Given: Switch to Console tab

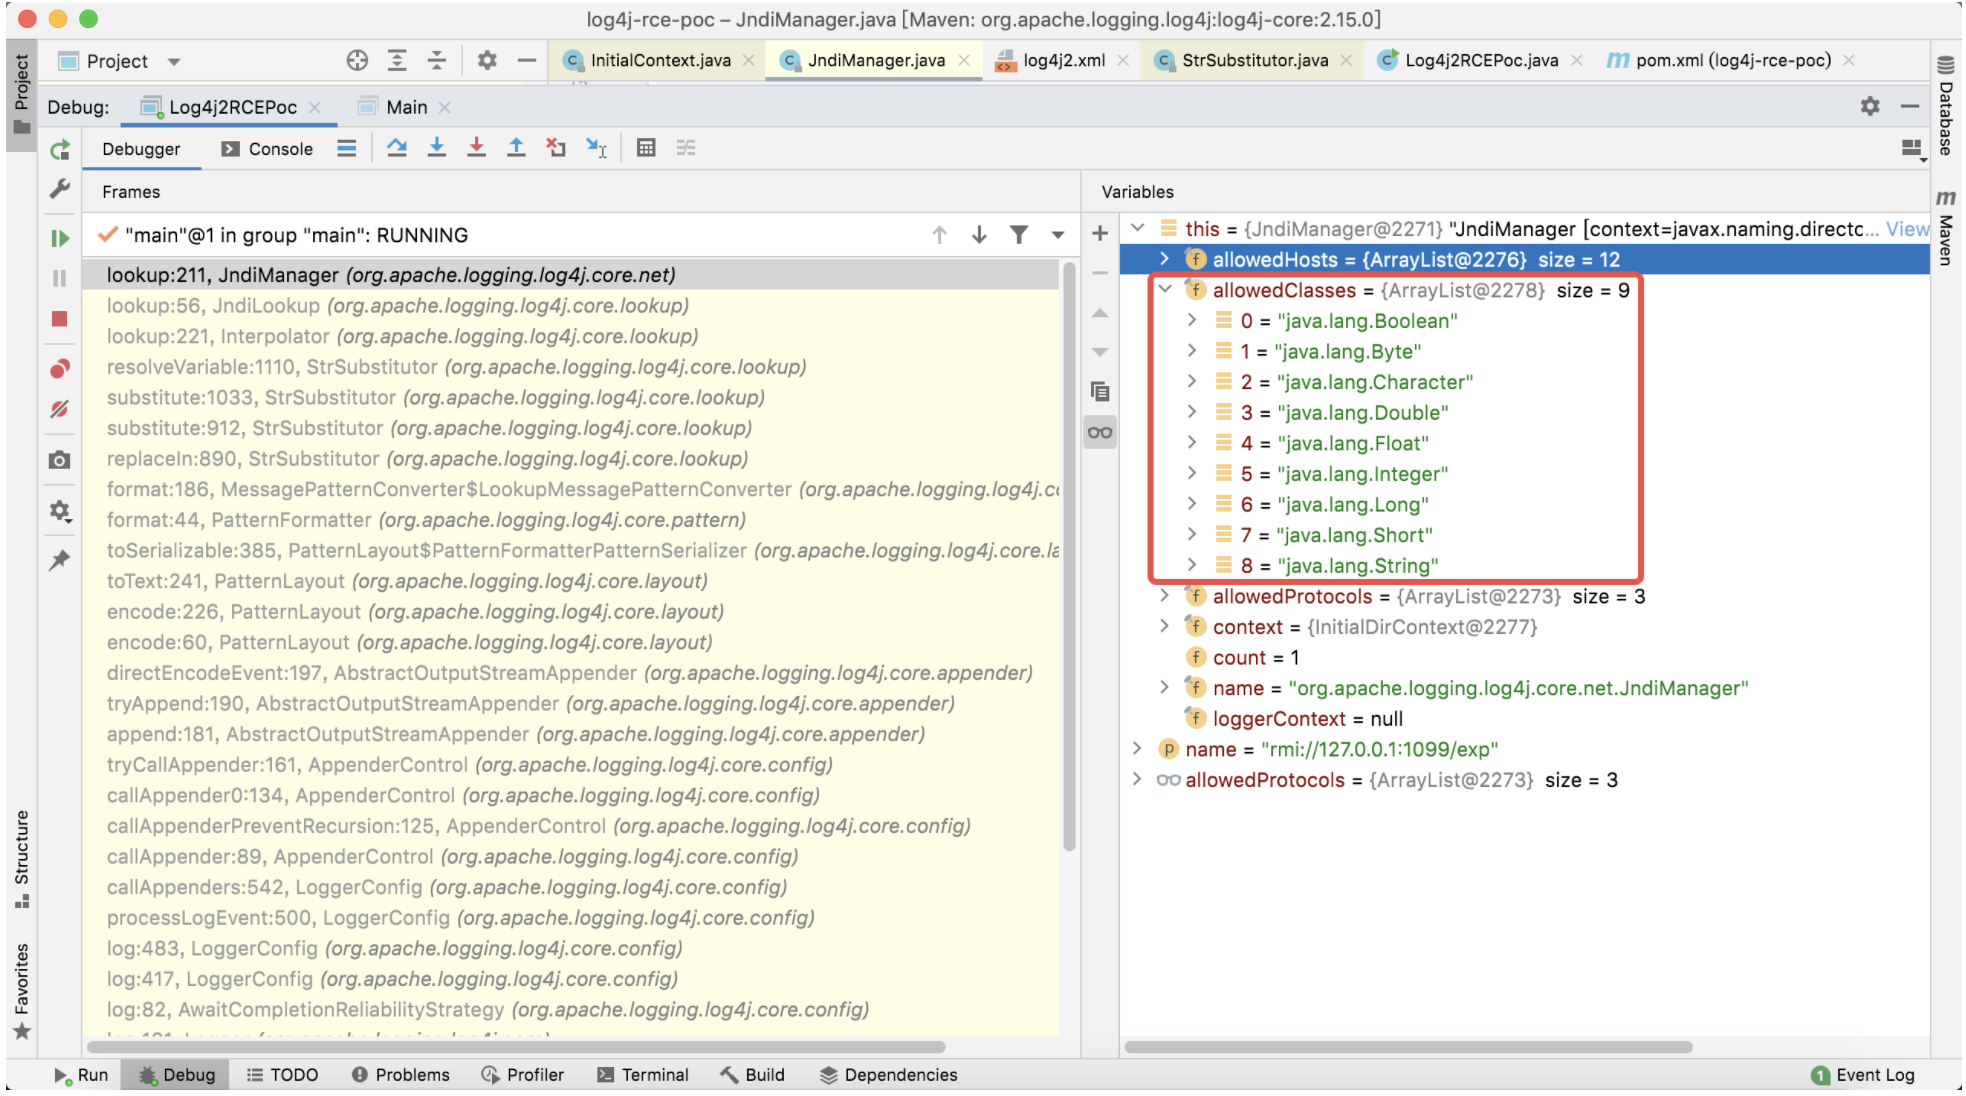Looking at the screenshot, I should 268,149.
